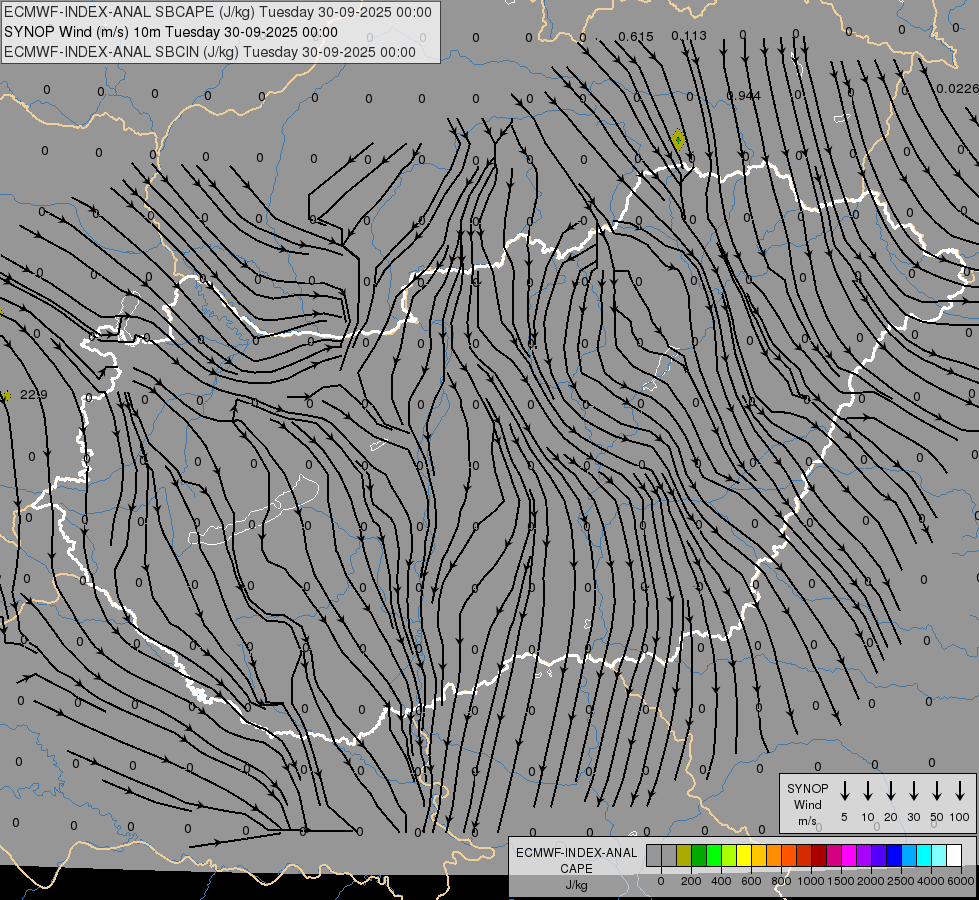Click the J/kg unit below CAPE legend label
The width and height of the screenshot is (979, 900).
click(x=576, y=885)
